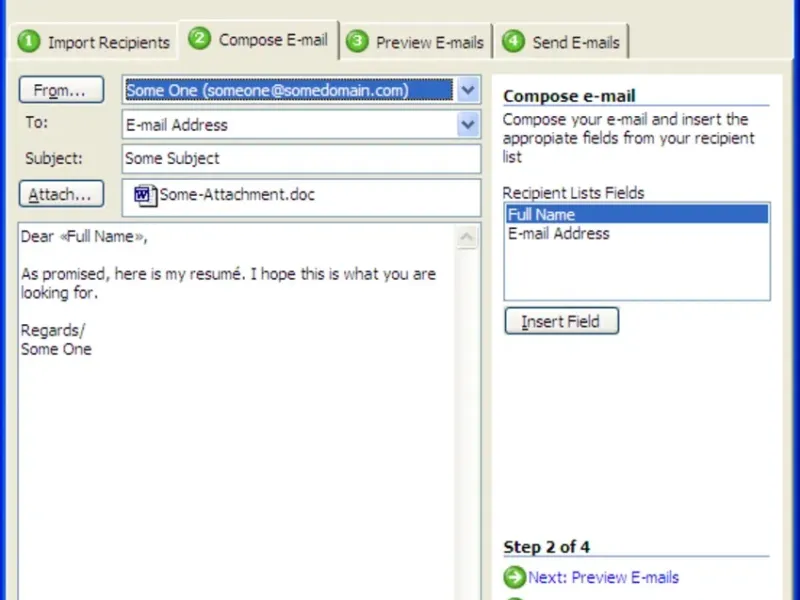This screenshot has height=600, width=800.
Task: Click the green number 3 step icon
Action: [357, 41]
